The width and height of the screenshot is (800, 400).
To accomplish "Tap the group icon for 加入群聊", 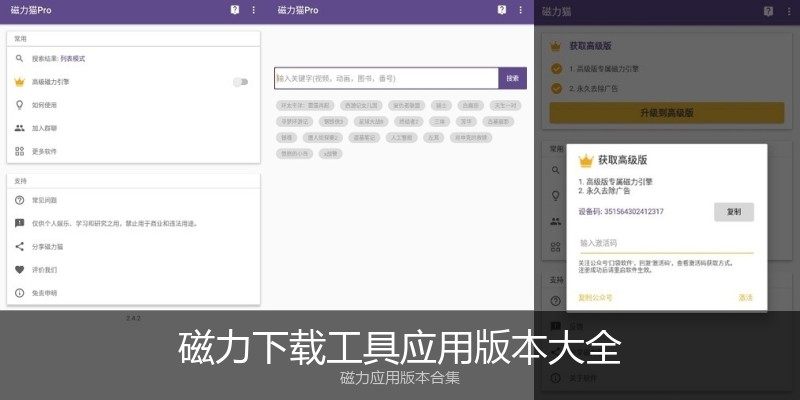I will 19,128.
